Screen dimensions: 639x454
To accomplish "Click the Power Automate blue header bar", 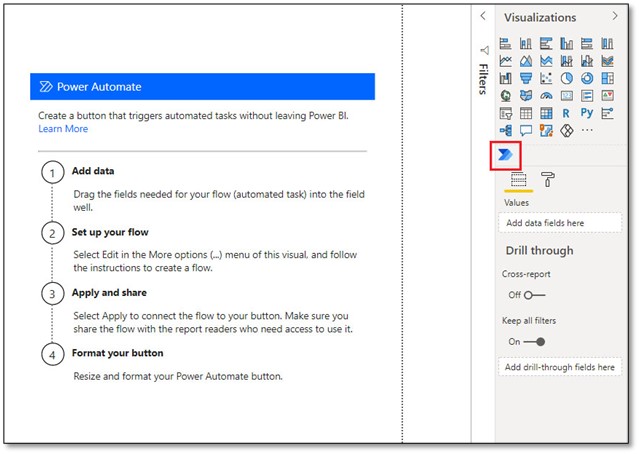I will [x=203, y=86].
